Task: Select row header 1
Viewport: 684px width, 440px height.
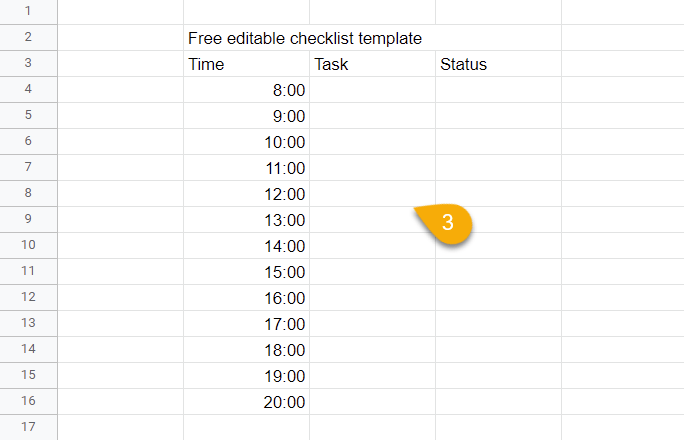Action: tap(28, 11)
